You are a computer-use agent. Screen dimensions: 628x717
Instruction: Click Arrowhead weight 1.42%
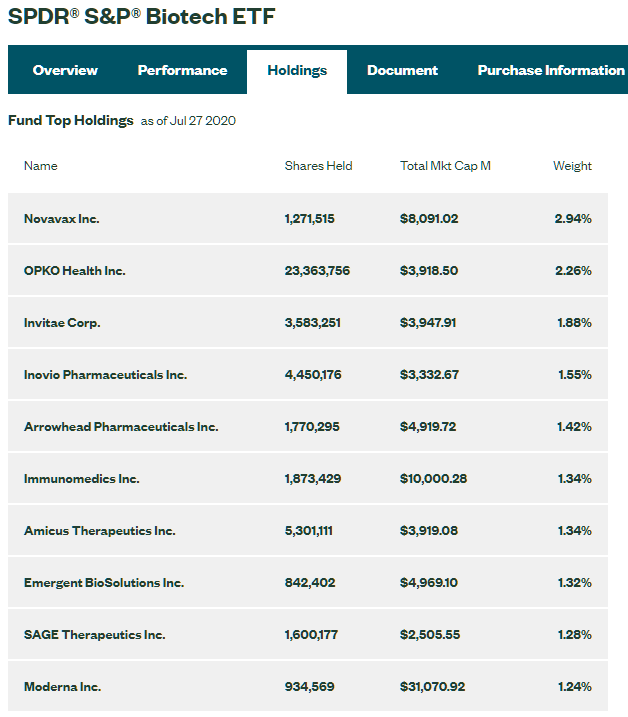(x=574, y=427)
